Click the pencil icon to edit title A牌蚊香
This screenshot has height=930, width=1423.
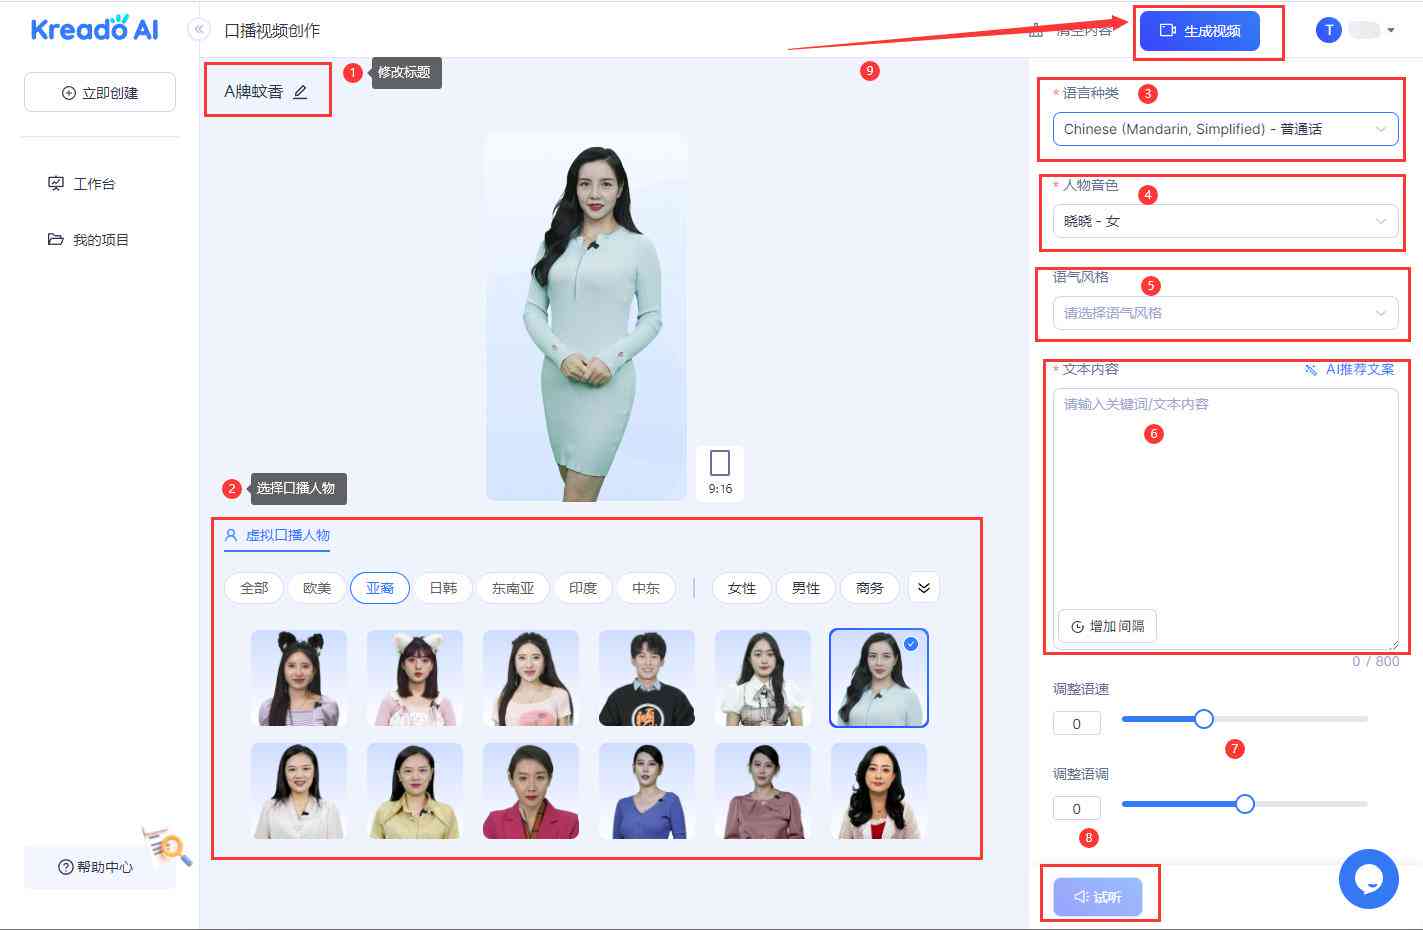300,92
